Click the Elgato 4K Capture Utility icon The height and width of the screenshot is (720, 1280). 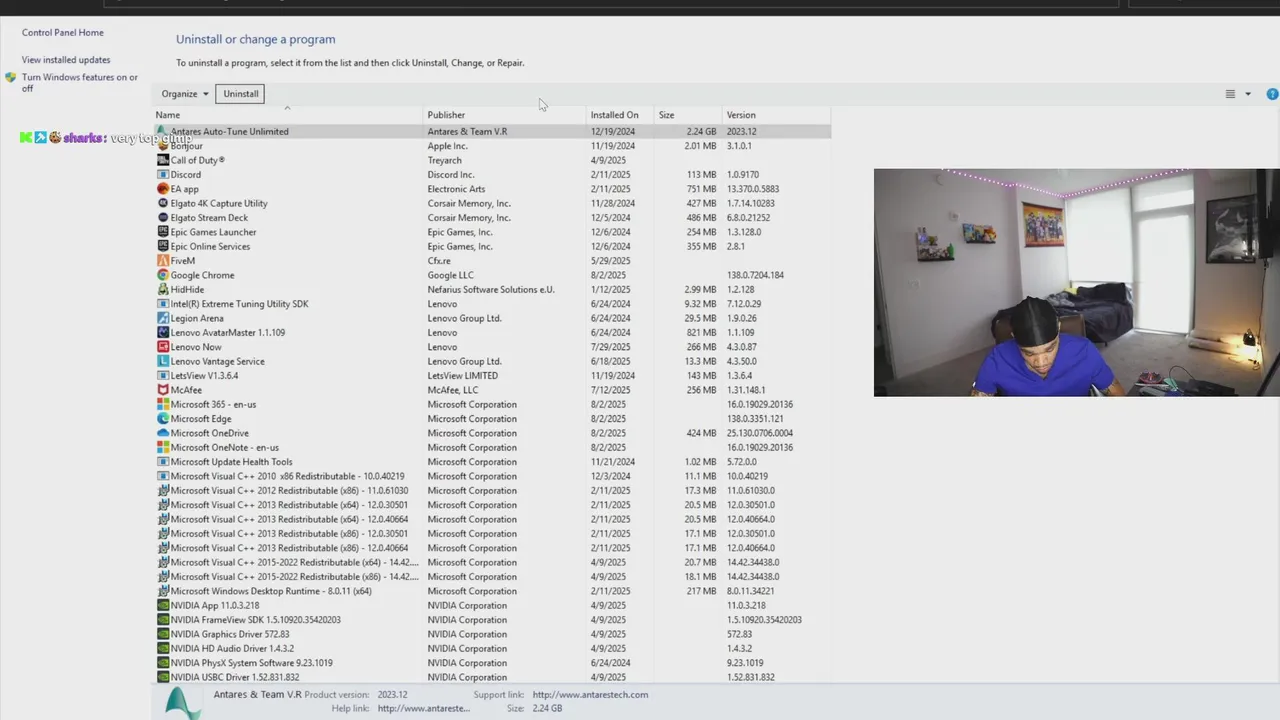coord(163,203)
